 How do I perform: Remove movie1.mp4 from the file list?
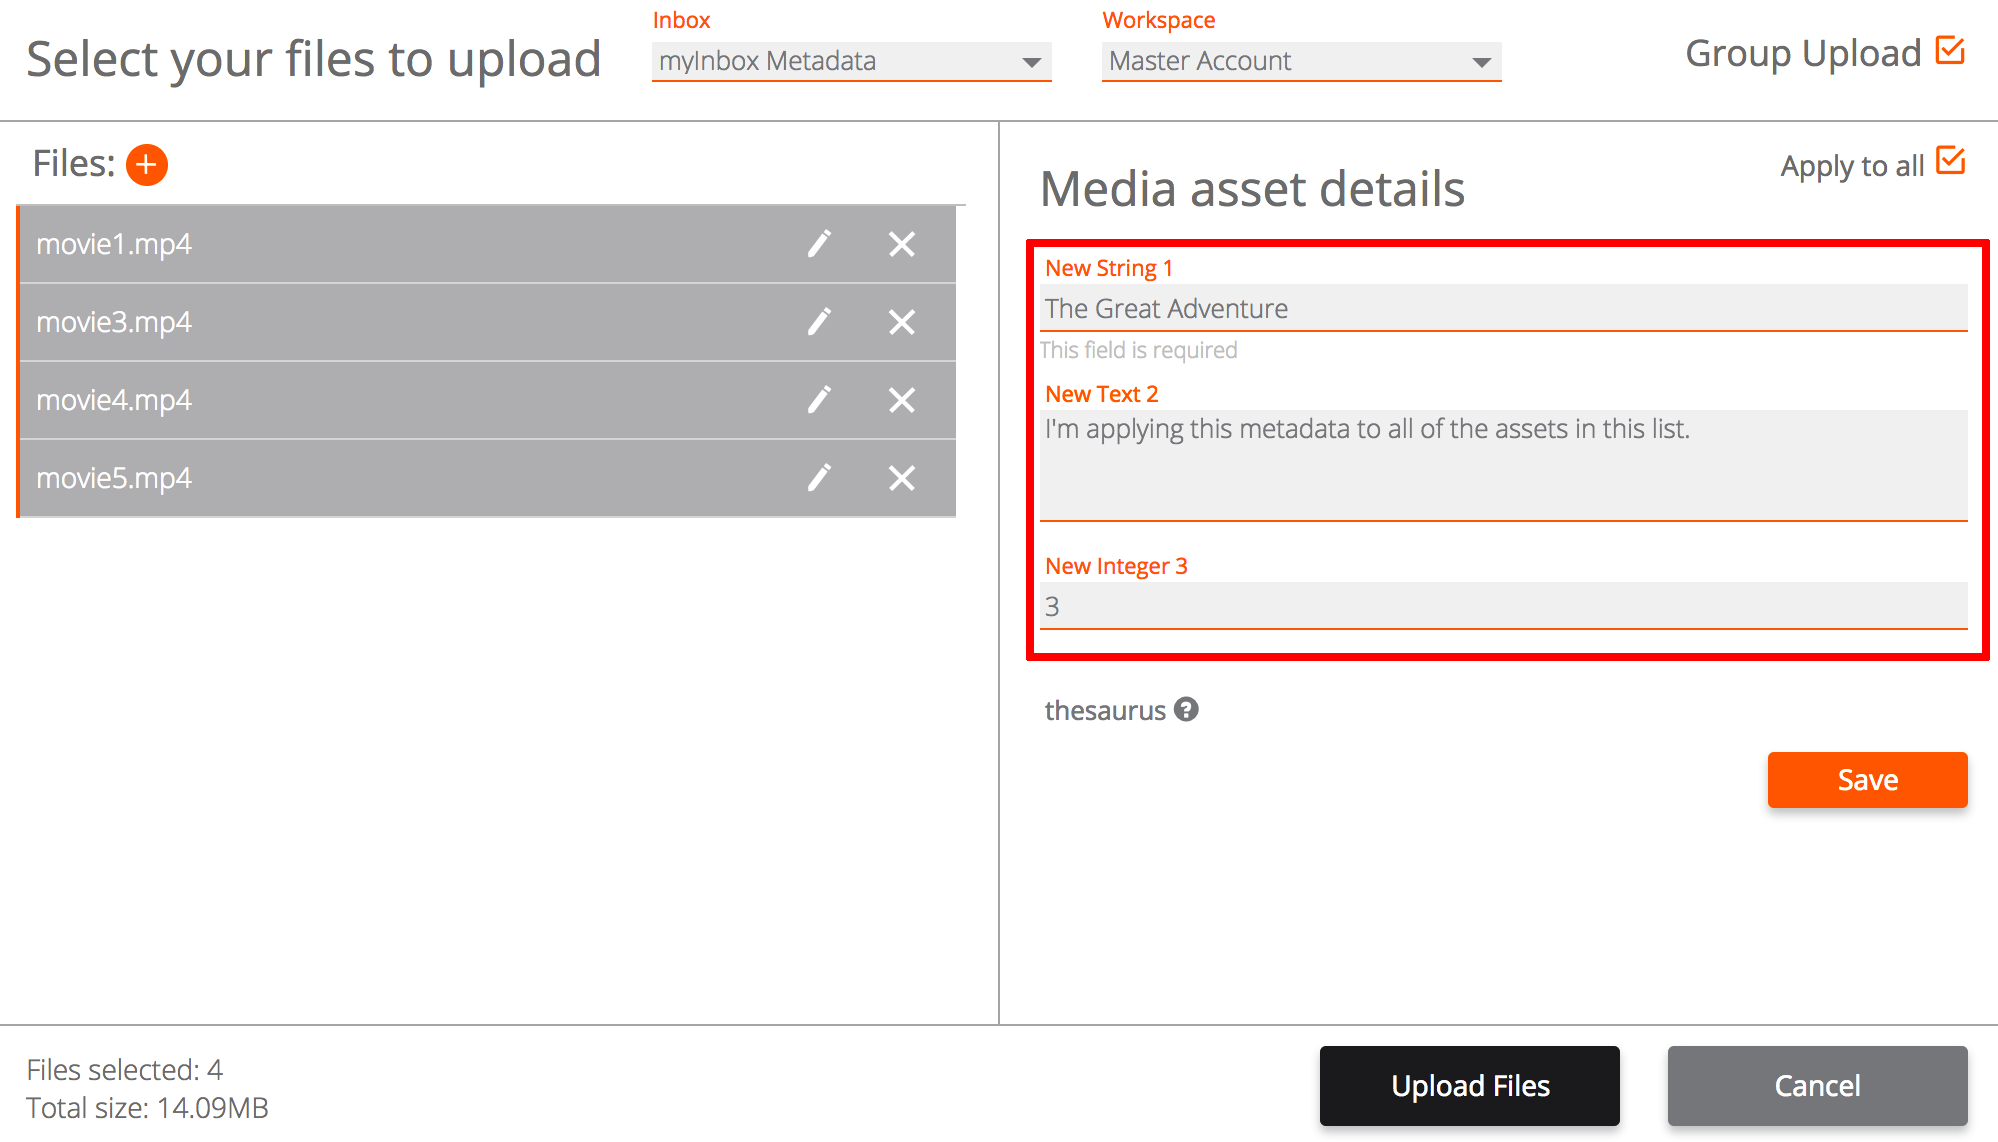pyautogui.click(x=901, y=244)
